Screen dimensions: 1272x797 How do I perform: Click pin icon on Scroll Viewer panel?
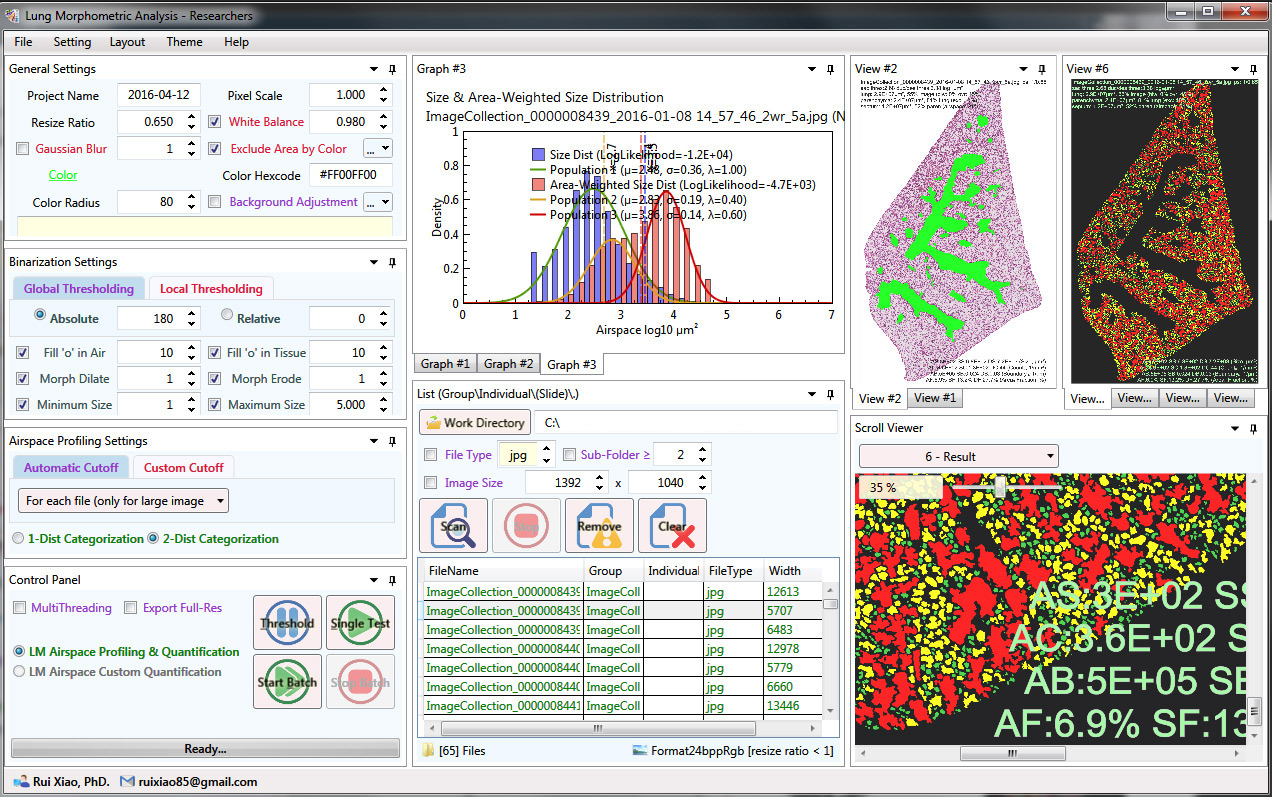tap(1252, 428)
